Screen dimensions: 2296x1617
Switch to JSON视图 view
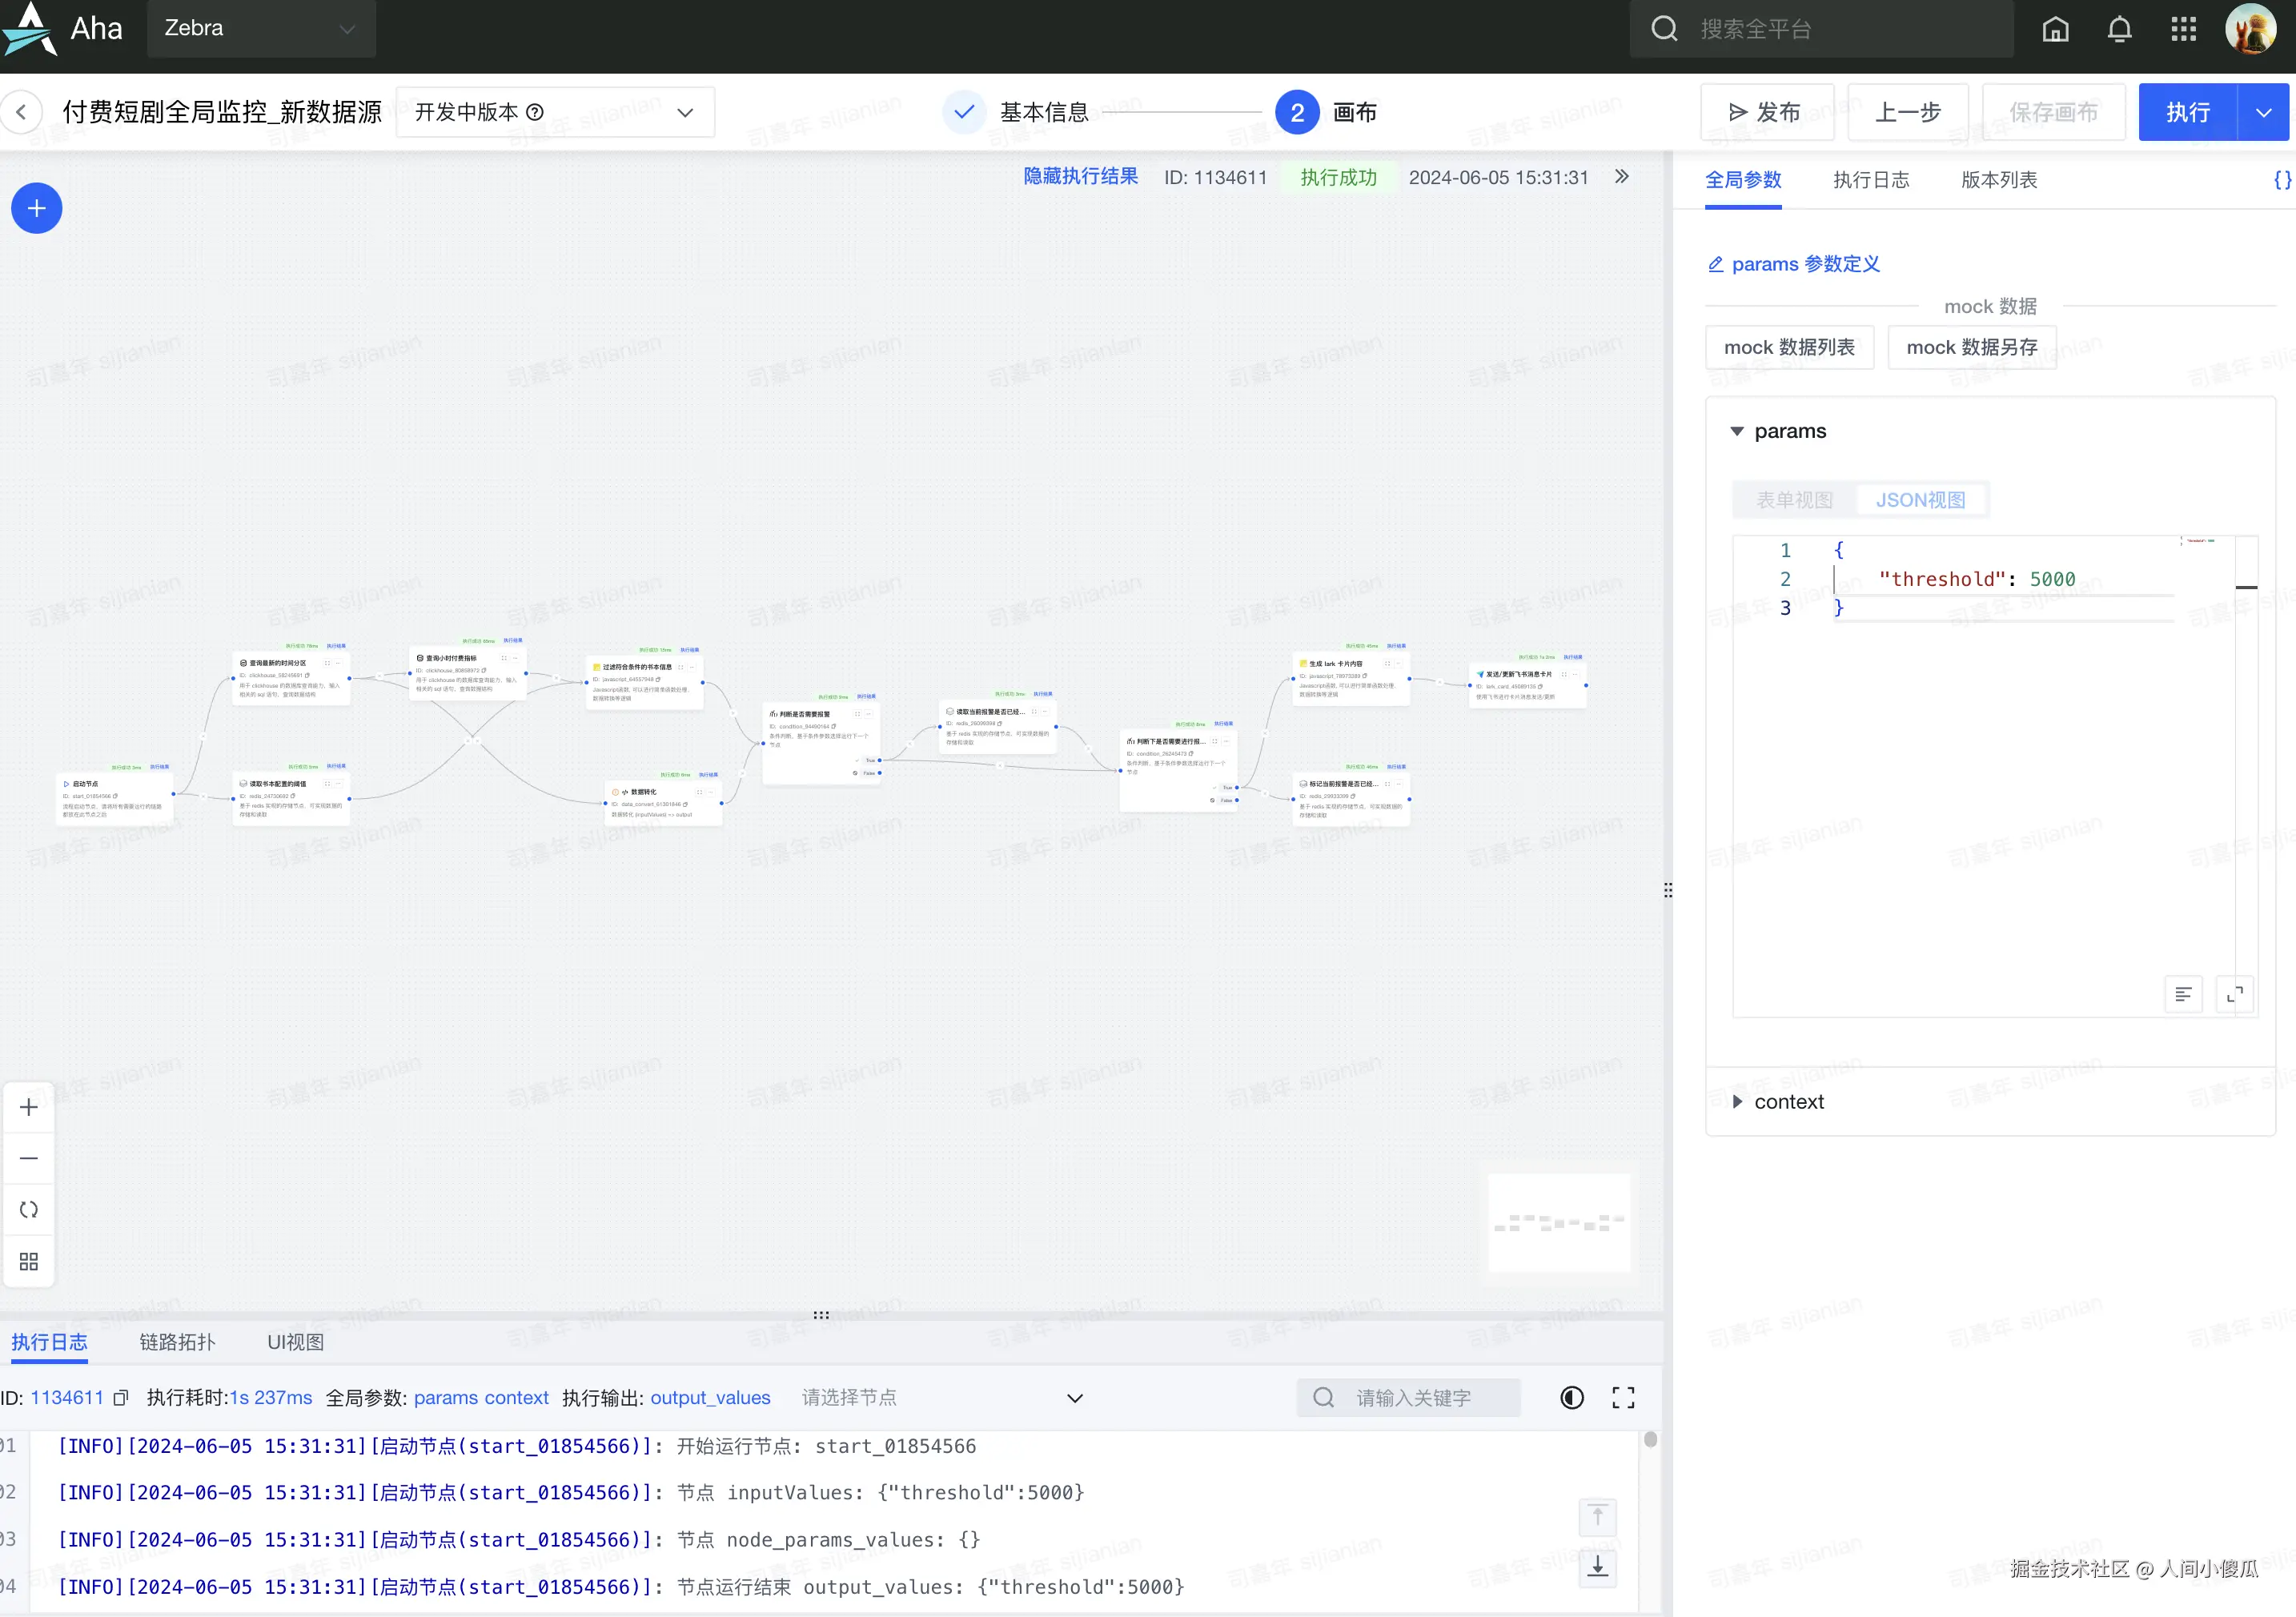point(1920,500)
